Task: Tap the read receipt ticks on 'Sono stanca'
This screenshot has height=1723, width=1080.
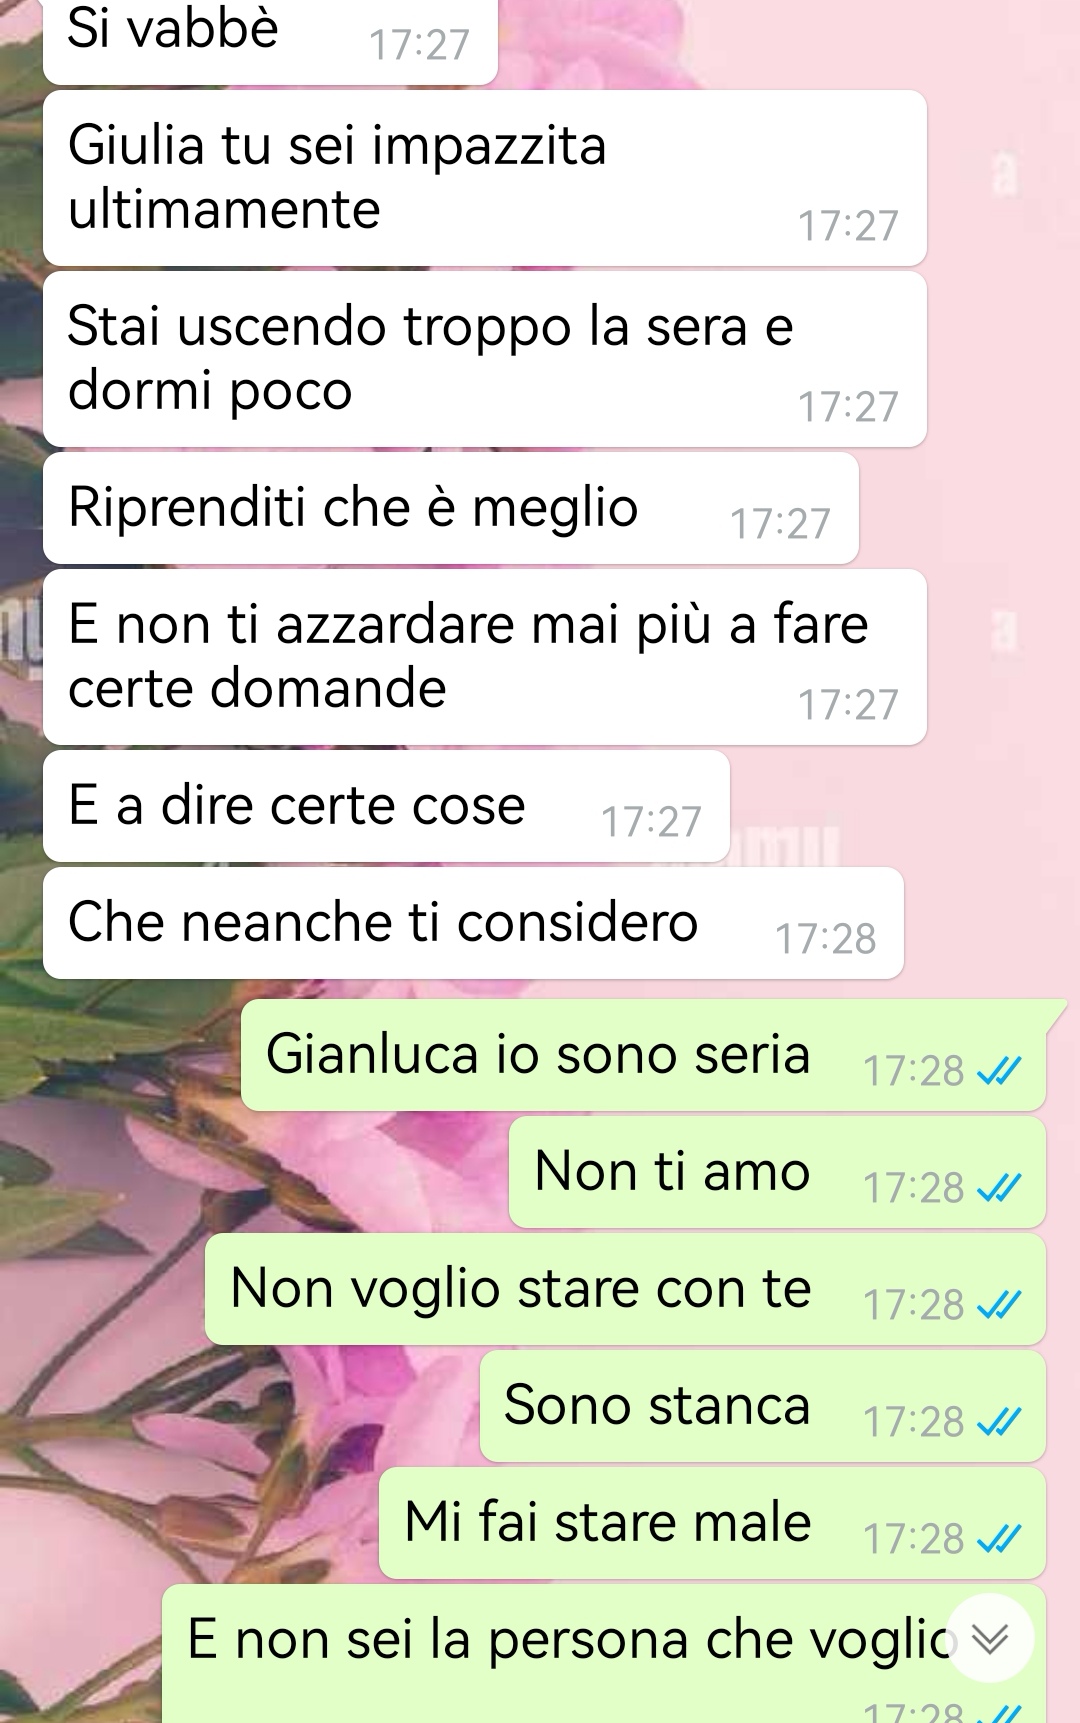Action: click(x=999, y=1423)
